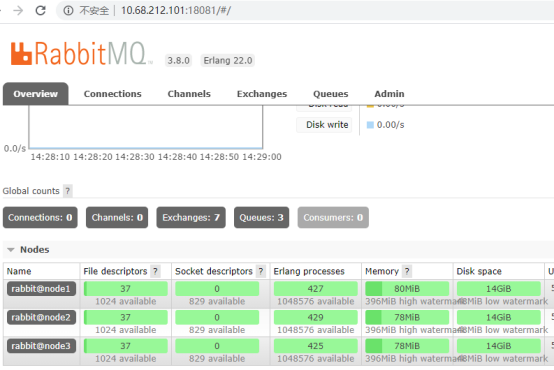The image size is (554, 370).
Task: Click the browser forward arrow
Action: click(x=18, y=11)
